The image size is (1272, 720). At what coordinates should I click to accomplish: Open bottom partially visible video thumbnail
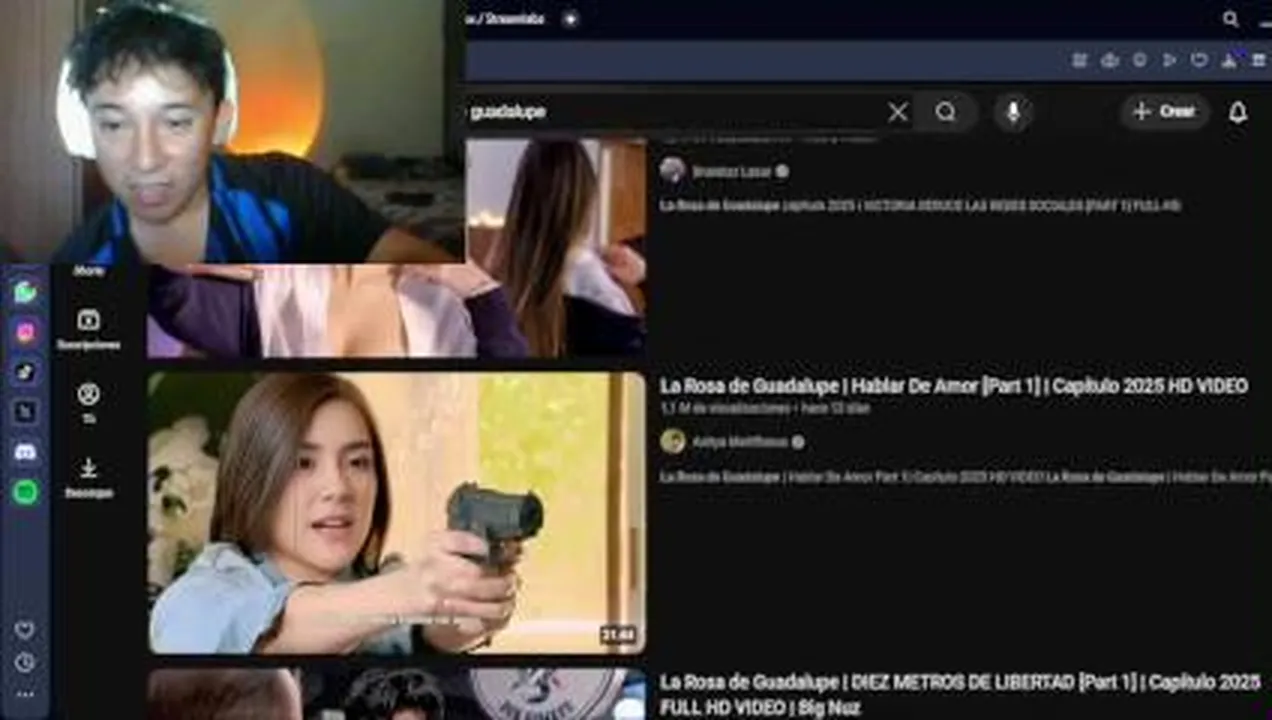[x=397, y=695]
